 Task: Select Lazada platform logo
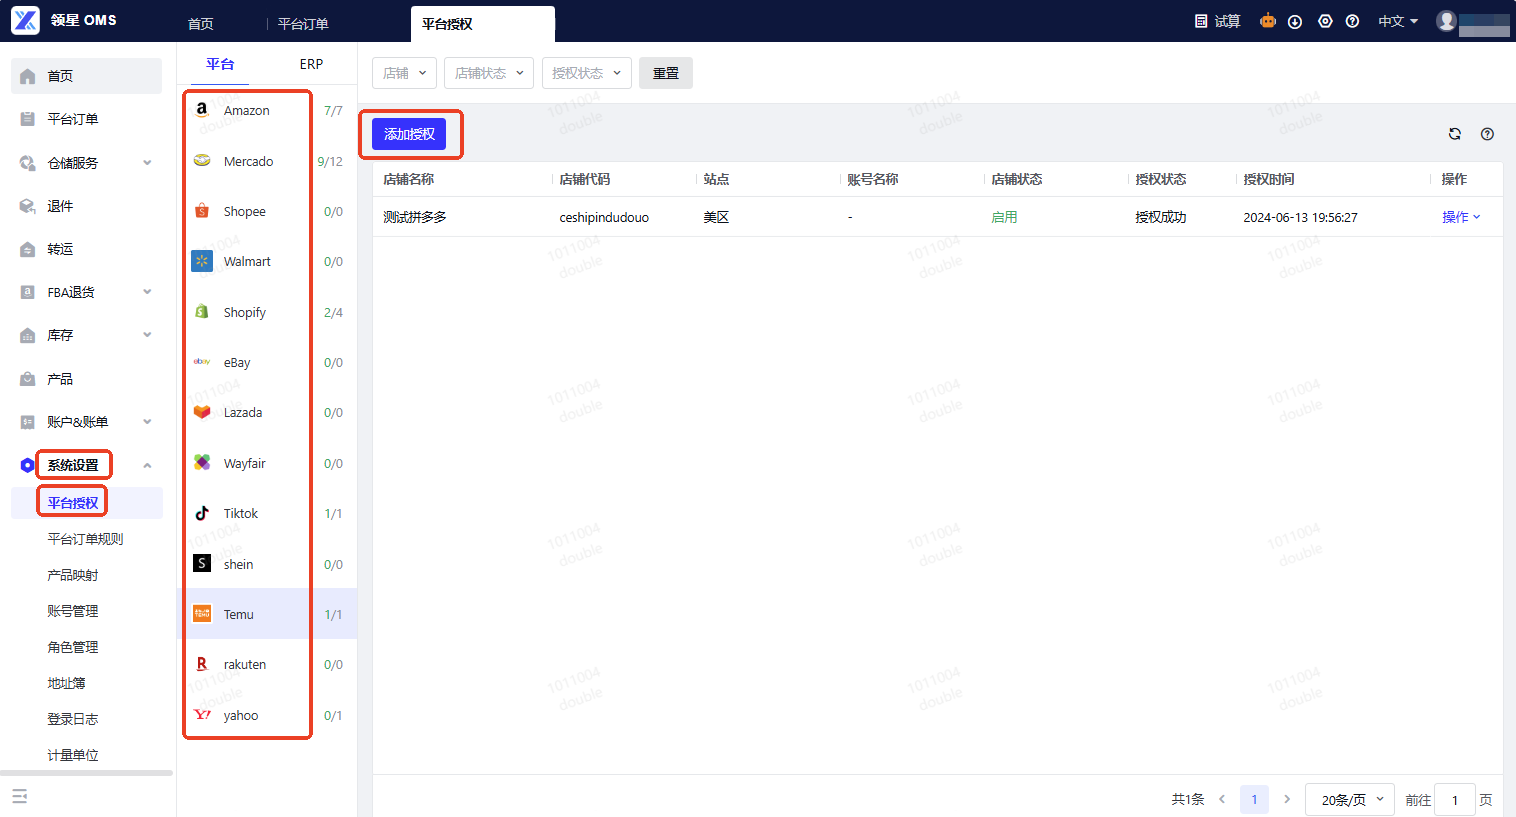point(202,412)
